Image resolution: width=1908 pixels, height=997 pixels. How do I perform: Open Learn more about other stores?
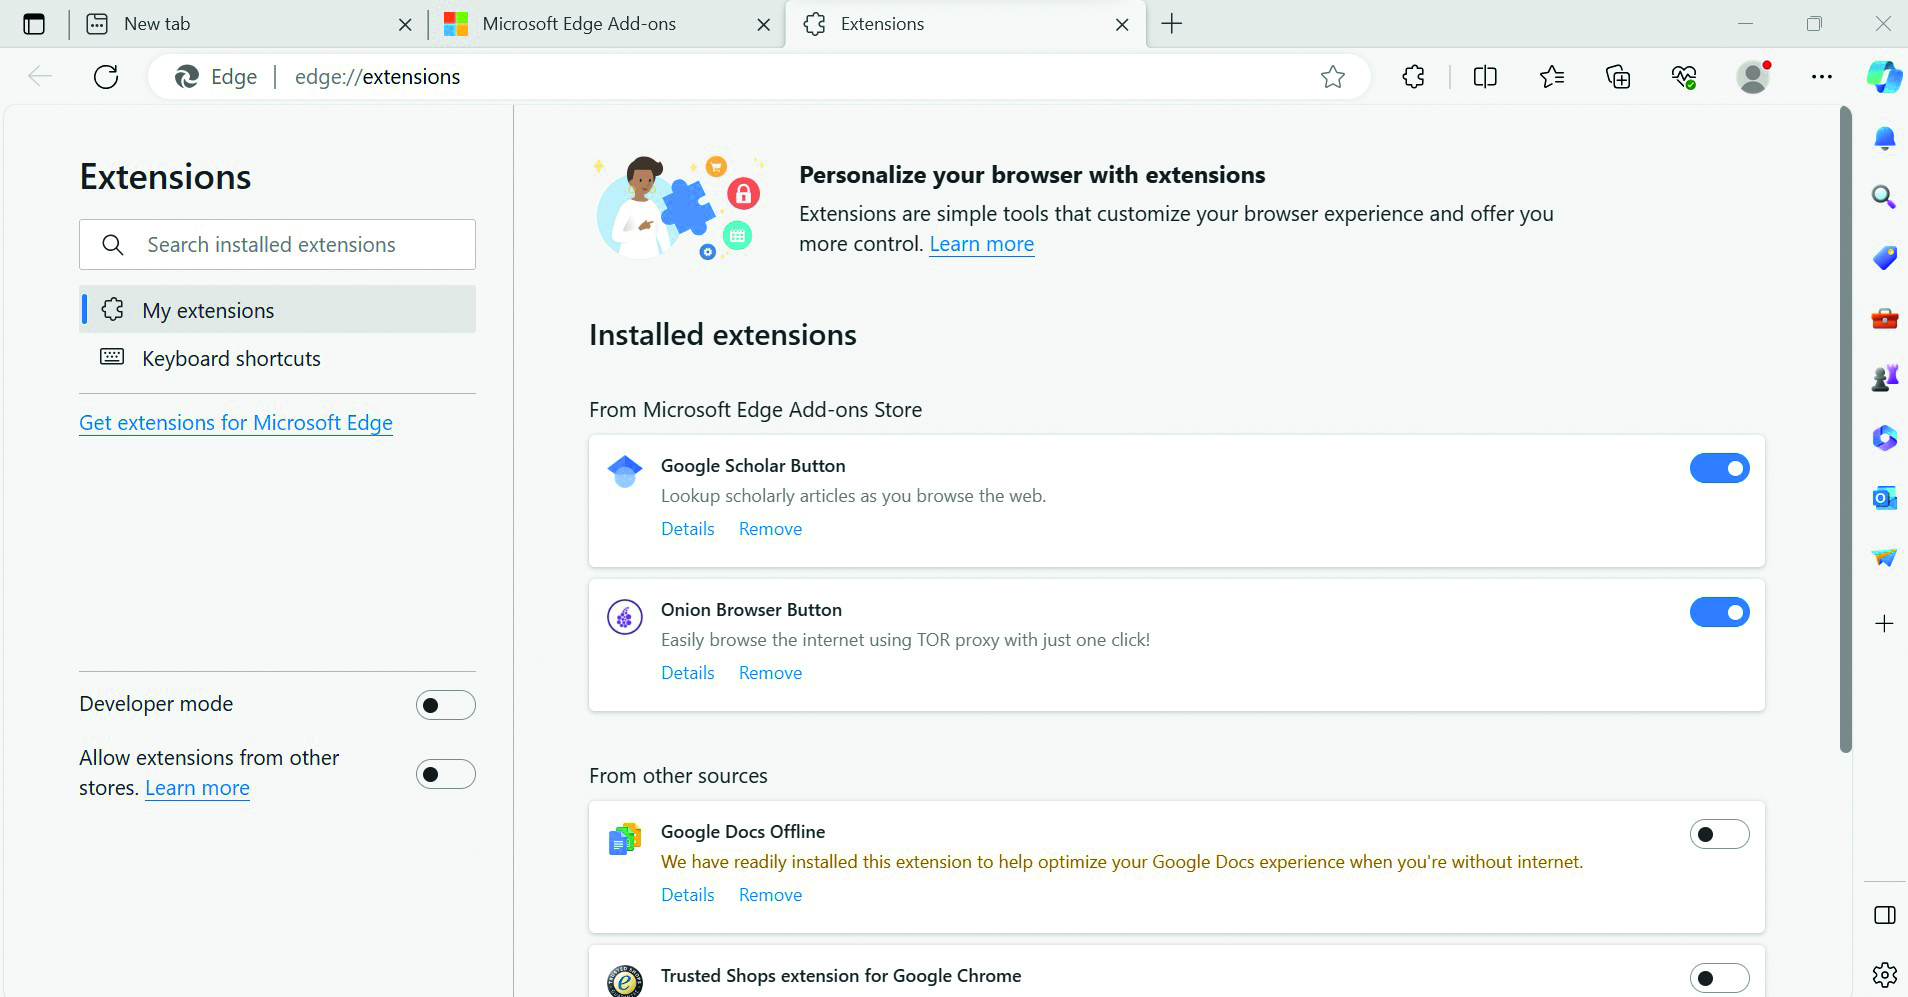coord(197,788)
